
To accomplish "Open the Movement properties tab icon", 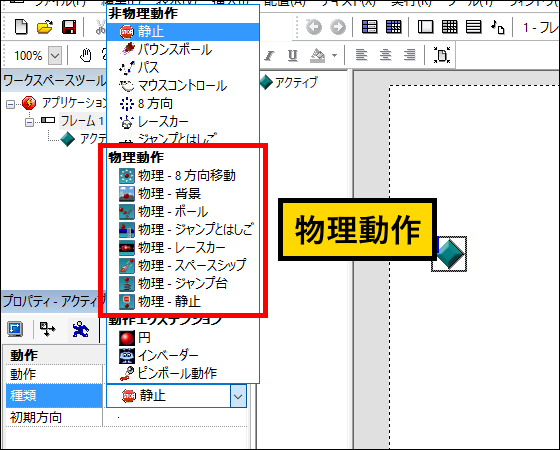I will [x=80, y=329].
